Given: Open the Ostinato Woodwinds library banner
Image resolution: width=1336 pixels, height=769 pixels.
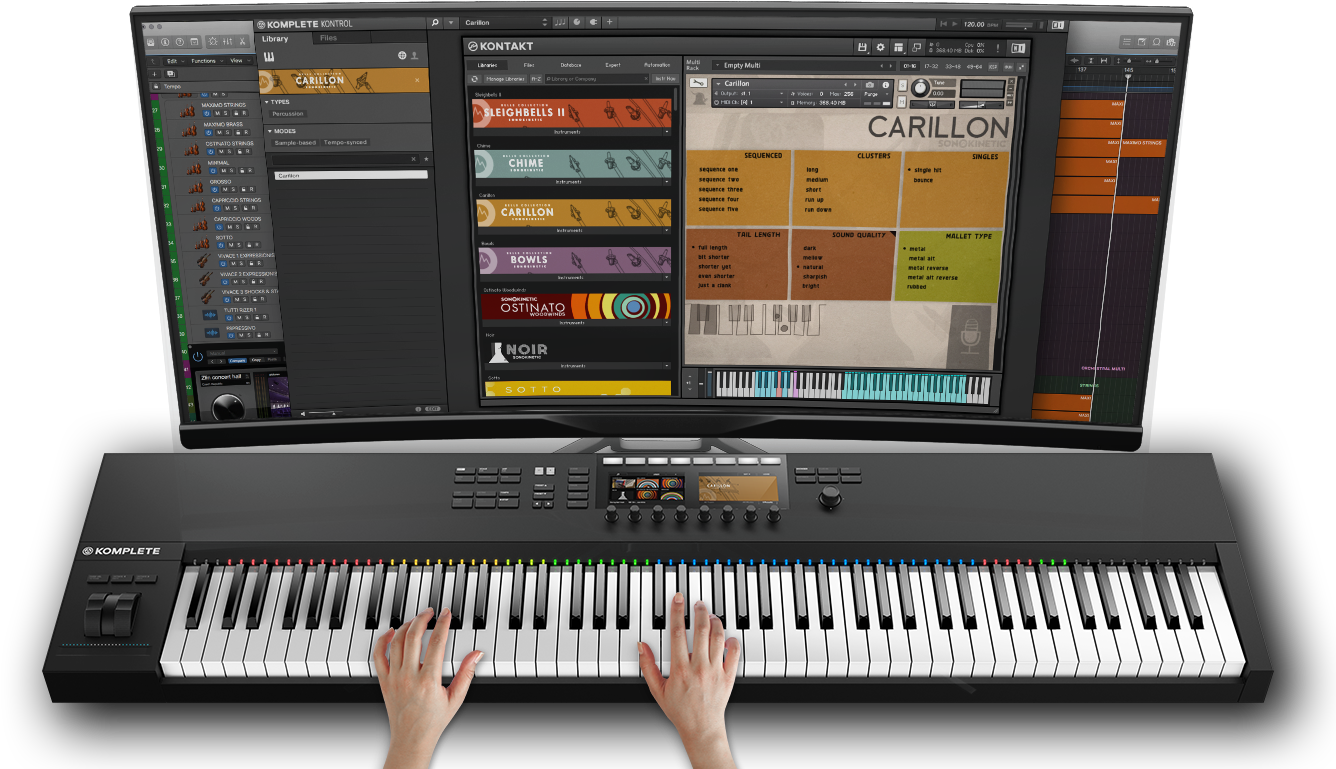Looking at the screenshot, I should click(x=575, y=306).
